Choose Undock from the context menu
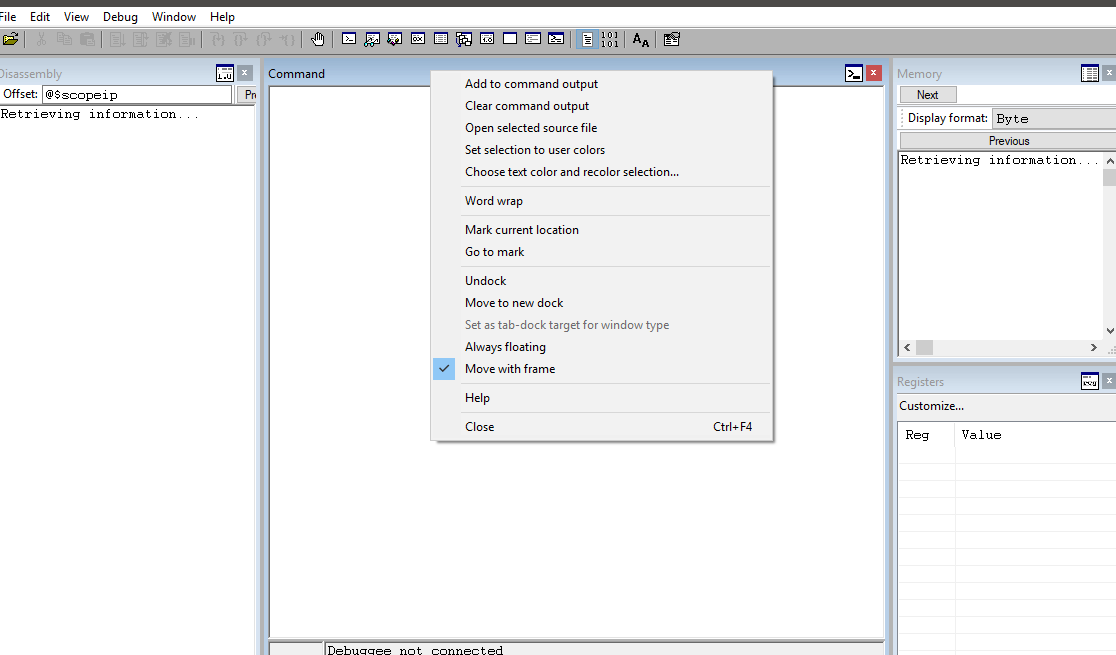 (x=601, y=281)
